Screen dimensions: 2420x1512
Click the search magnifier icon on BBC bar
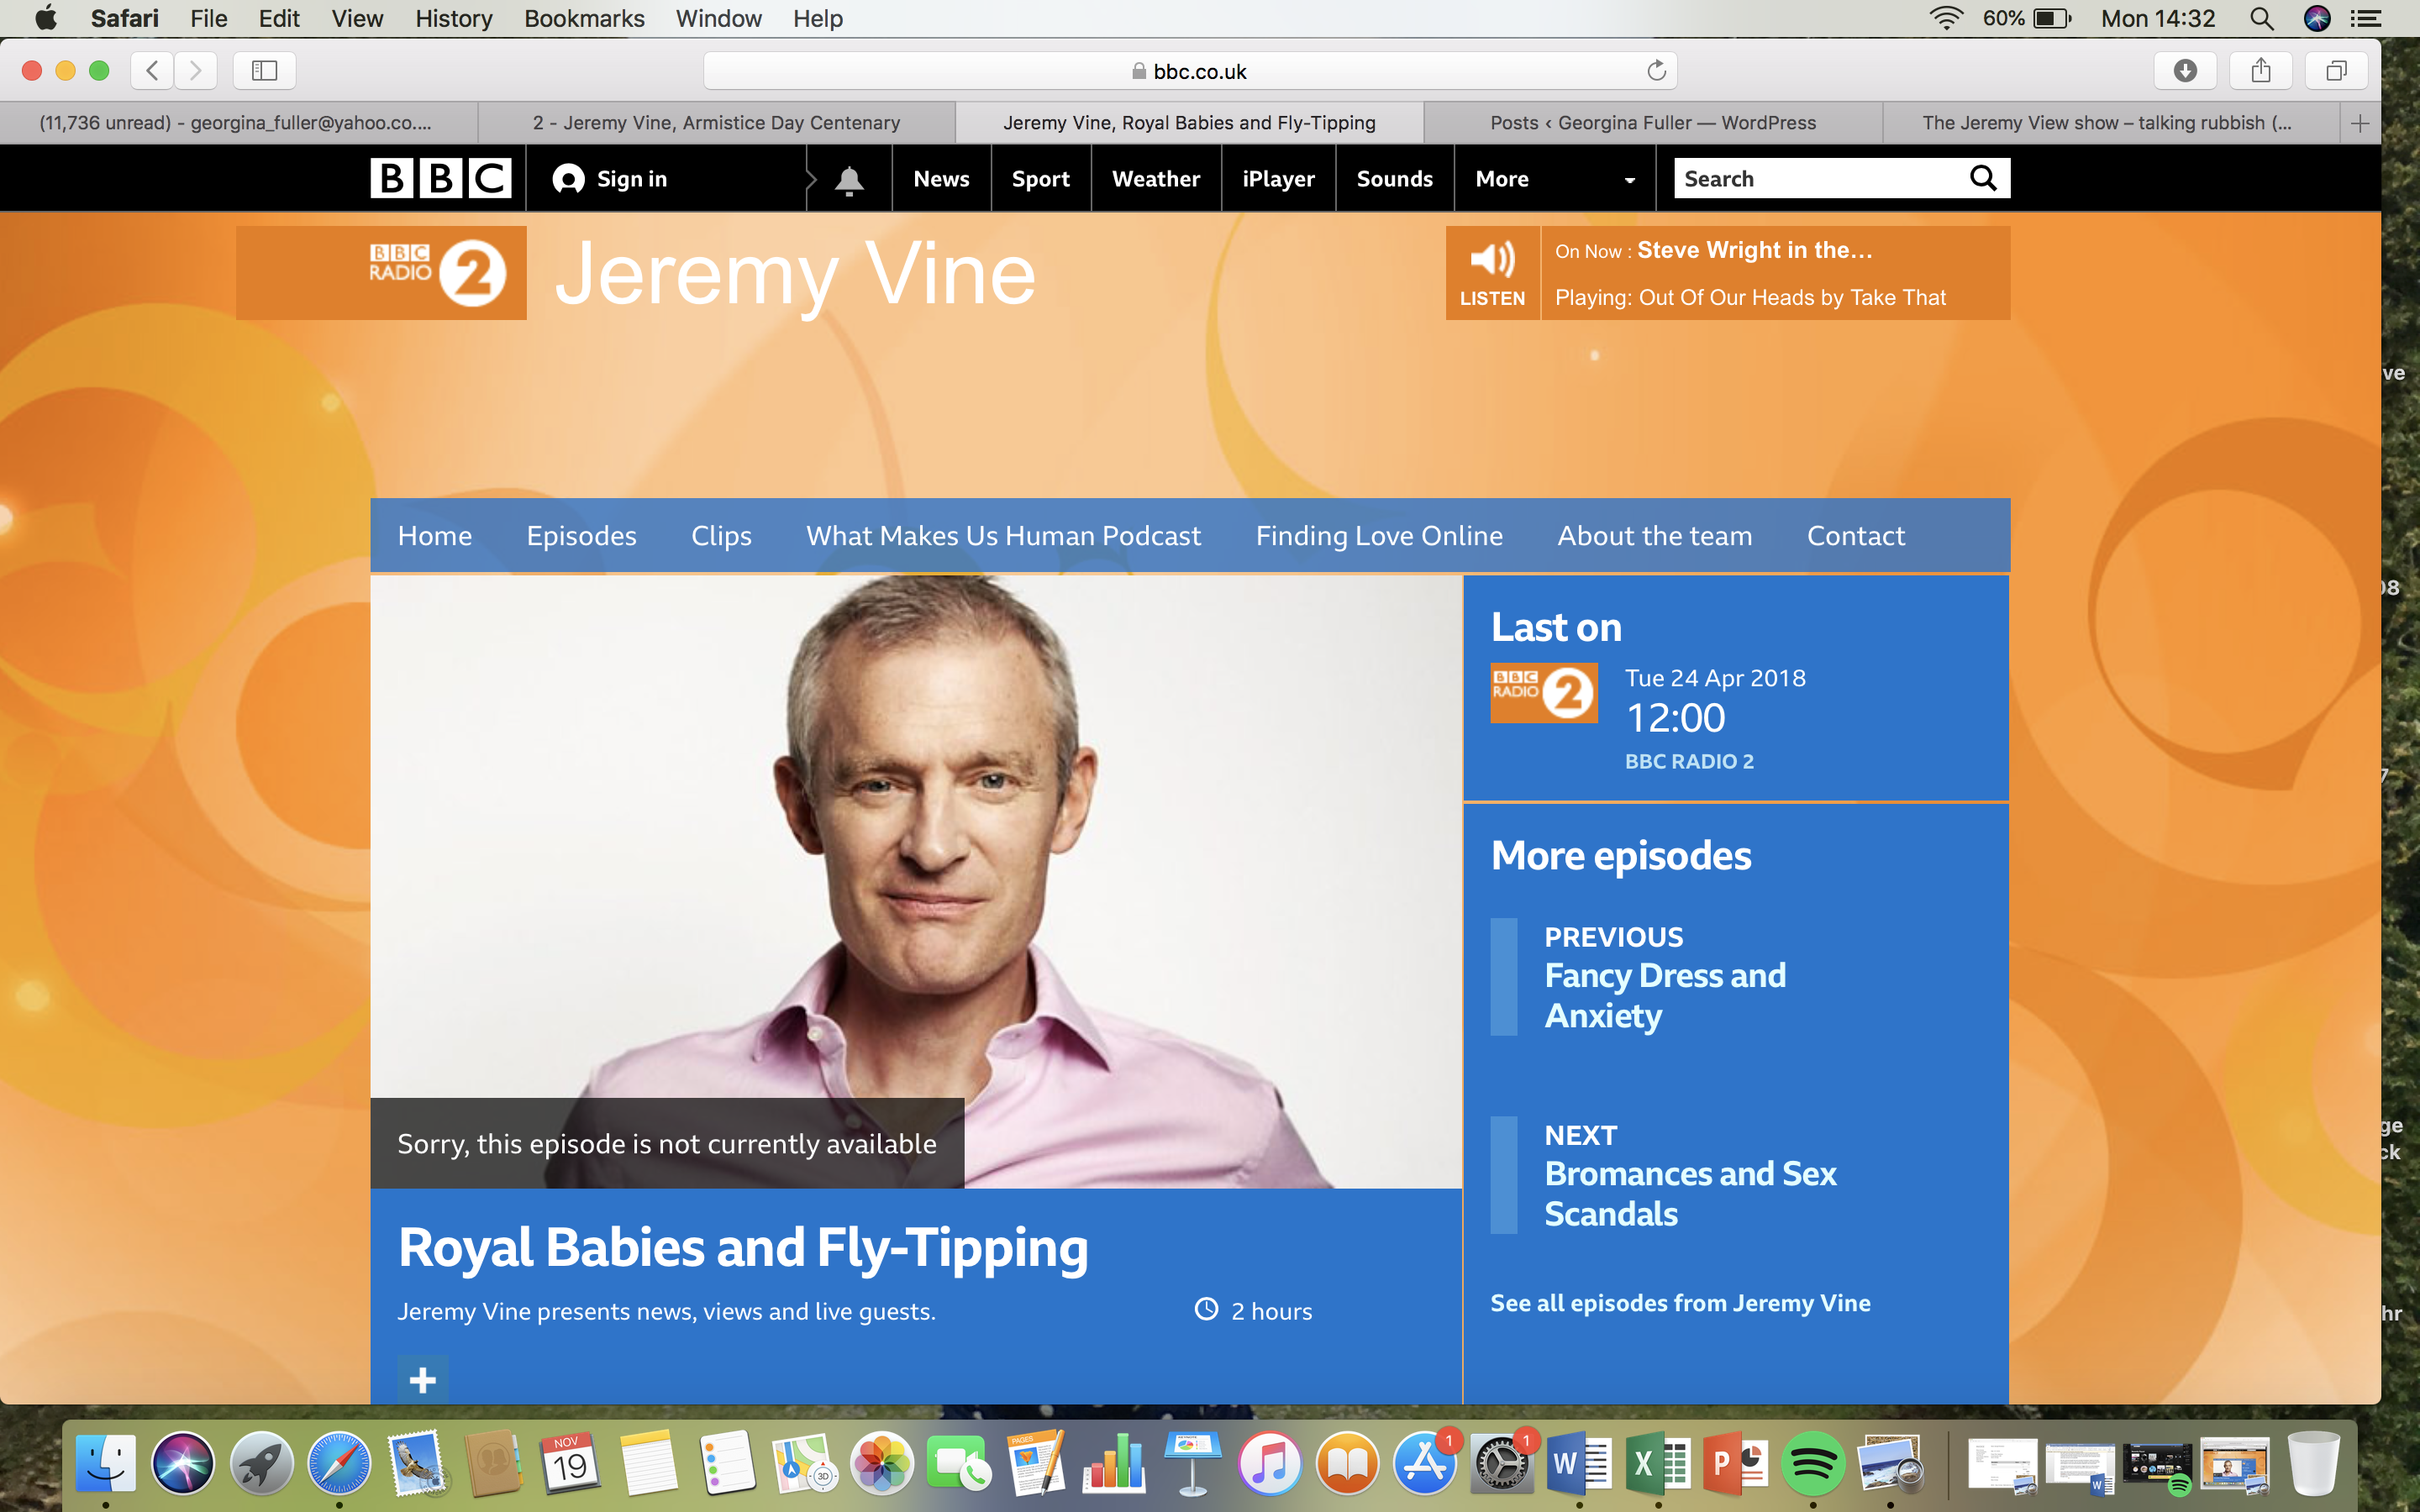(1983, 178)
